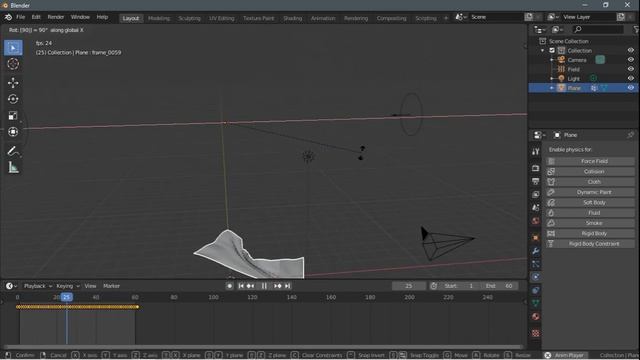Select the Annotate tool

(13, 151)
